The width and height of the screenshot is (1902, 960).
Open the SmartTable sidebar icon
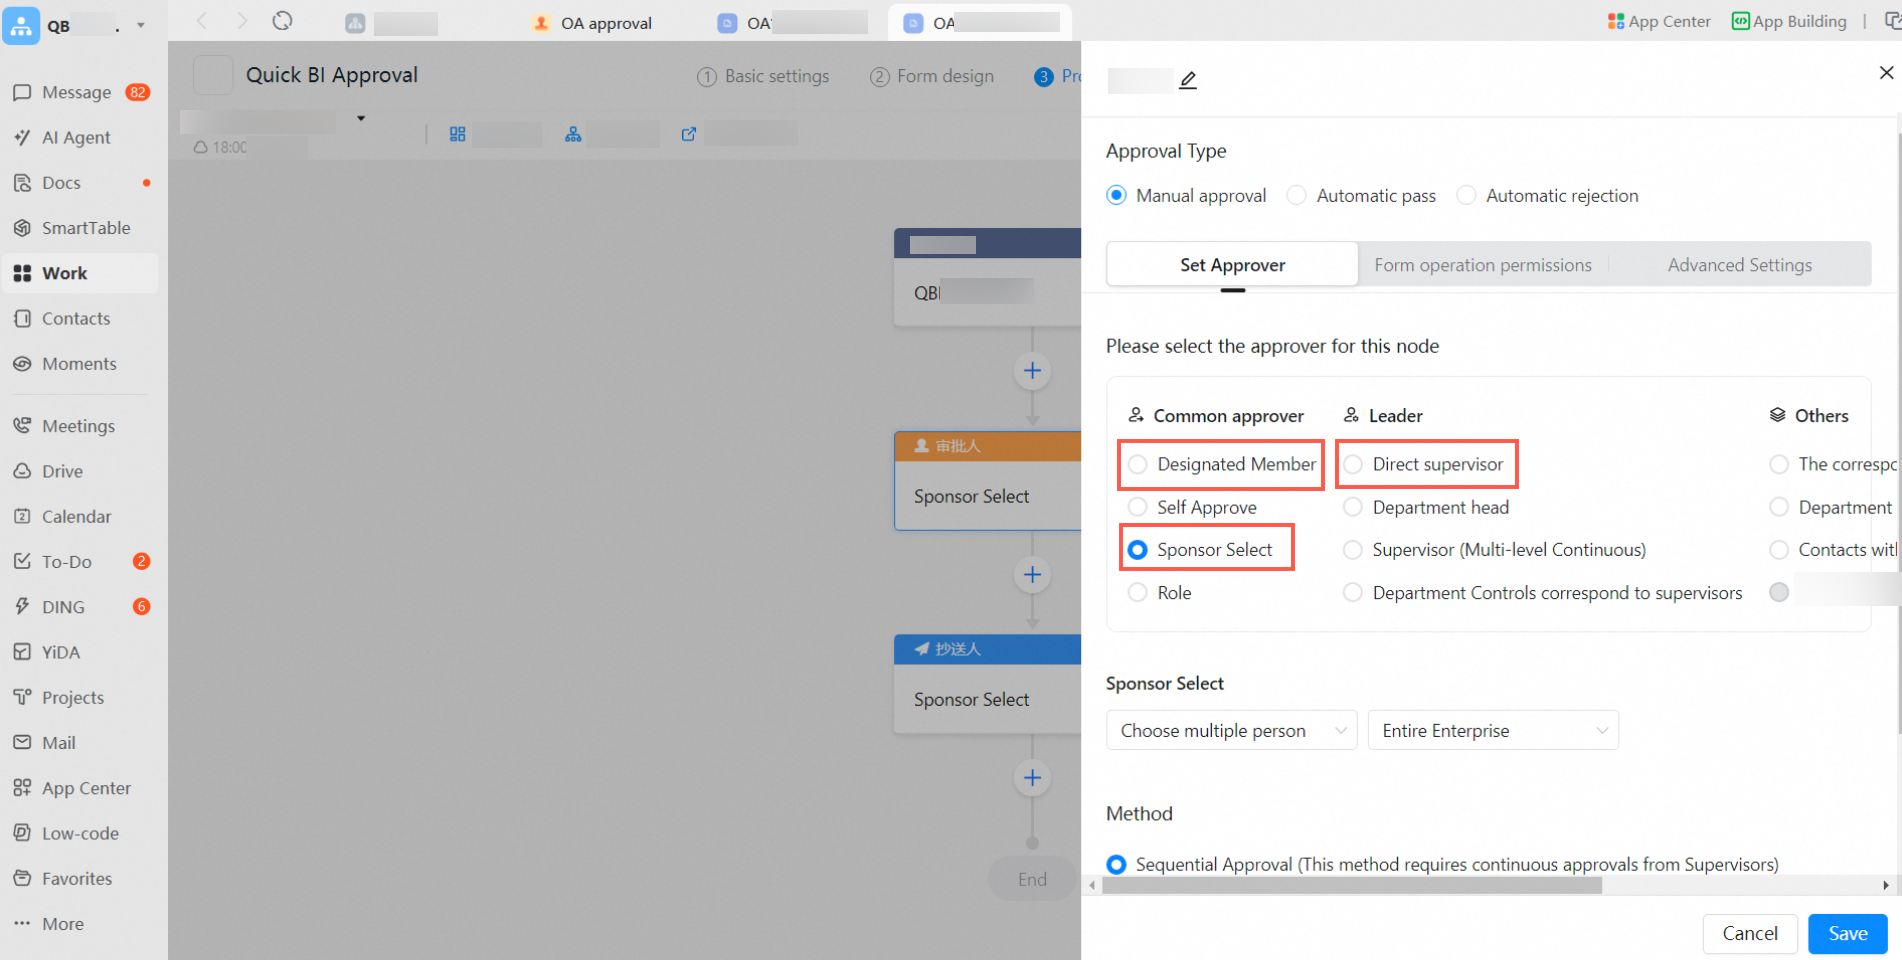22,228
